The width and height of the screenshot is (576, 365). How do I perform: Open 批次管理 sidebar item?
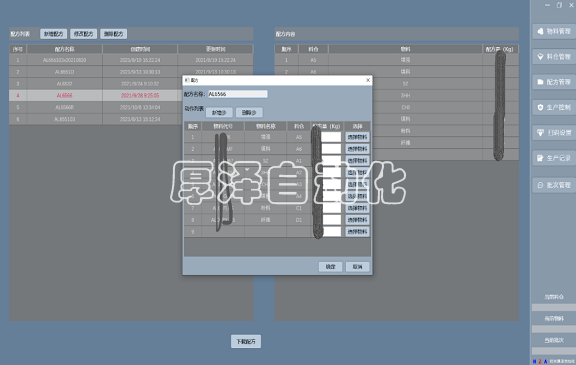[x=554, y=185]
